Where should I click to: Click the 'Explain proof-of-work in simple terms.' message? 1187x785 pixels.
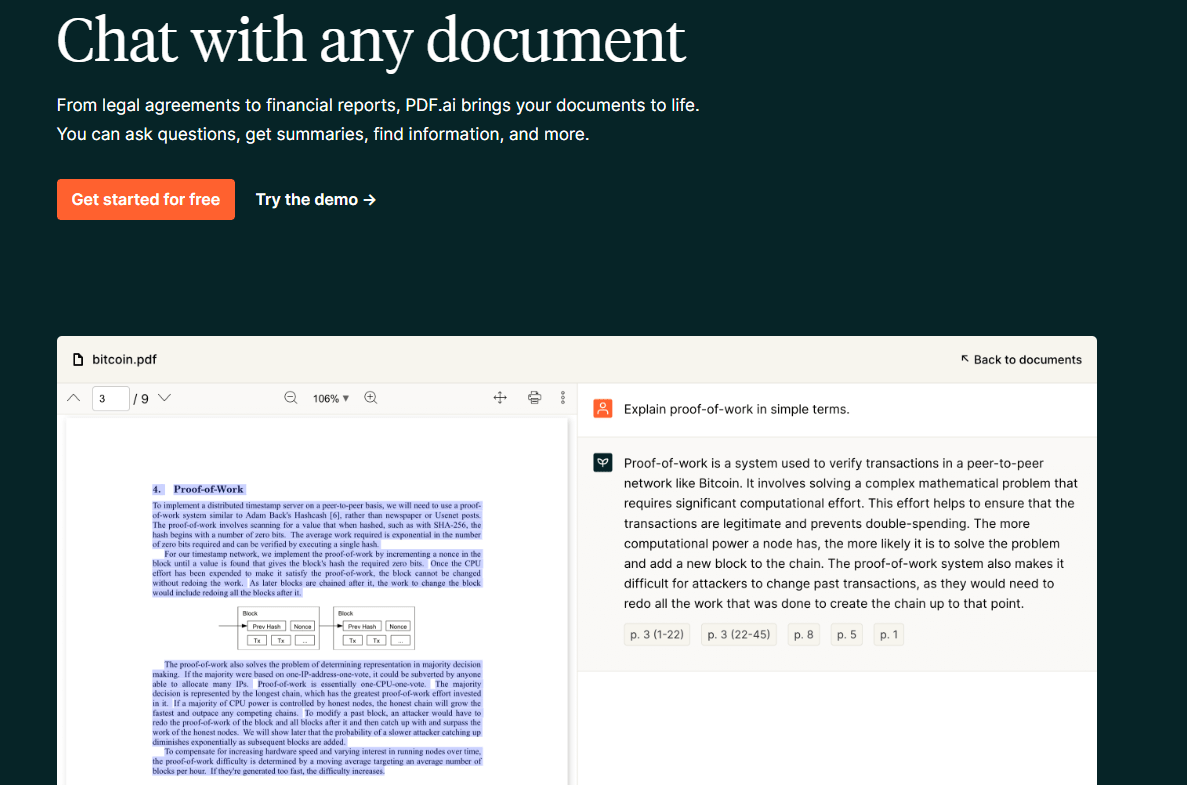click(737, 409)
